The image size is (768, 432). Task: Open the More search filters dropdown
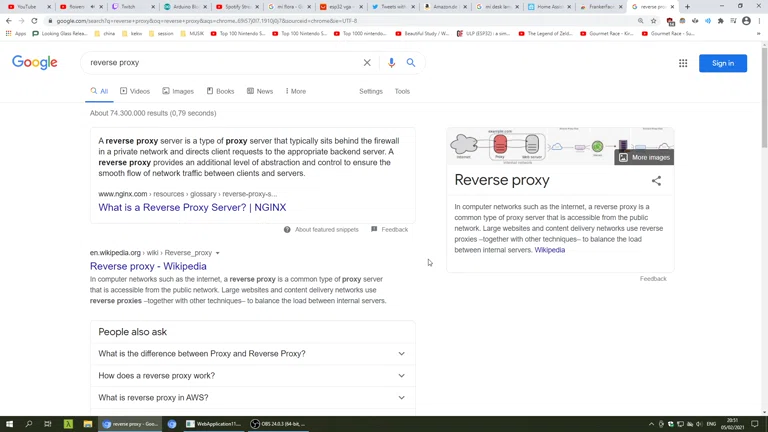(296, 91)
